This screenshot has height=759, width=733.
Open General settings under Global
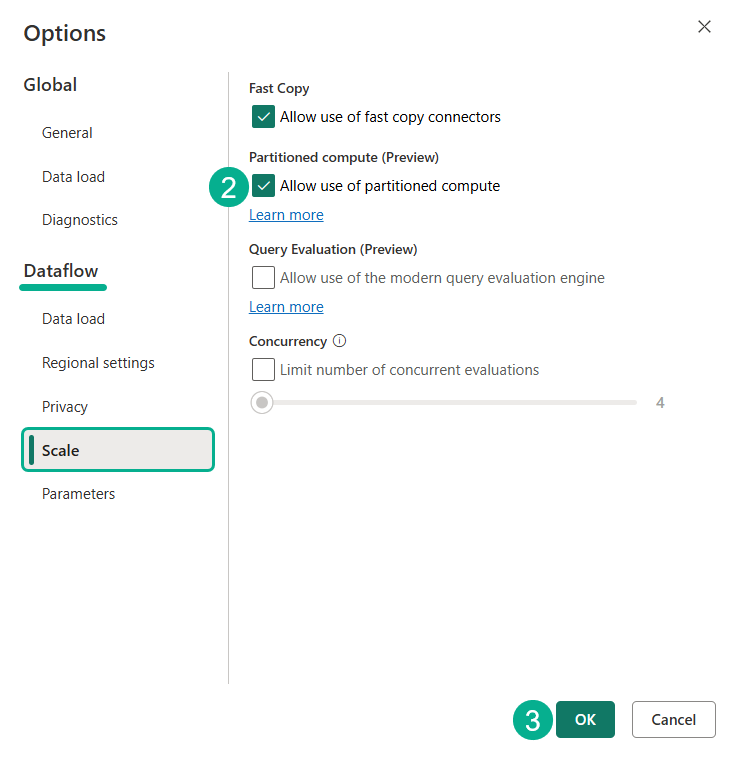pyautogui.click(x=67, y=133)
